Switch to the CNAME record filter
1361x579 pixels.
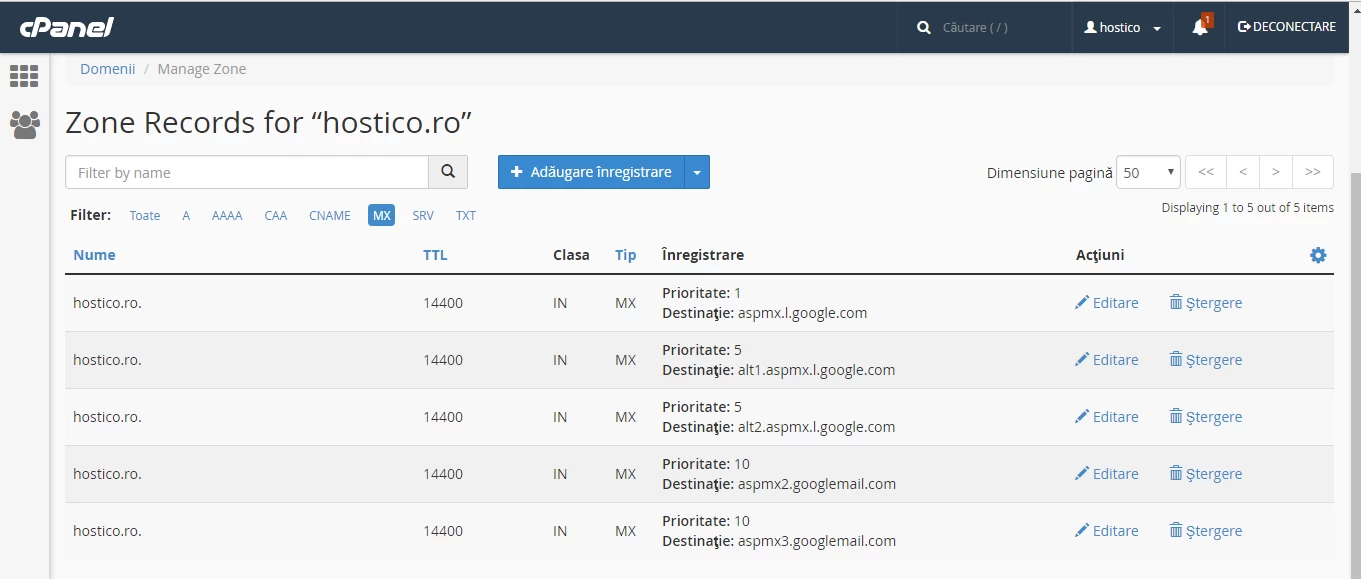tap(329, 215)
